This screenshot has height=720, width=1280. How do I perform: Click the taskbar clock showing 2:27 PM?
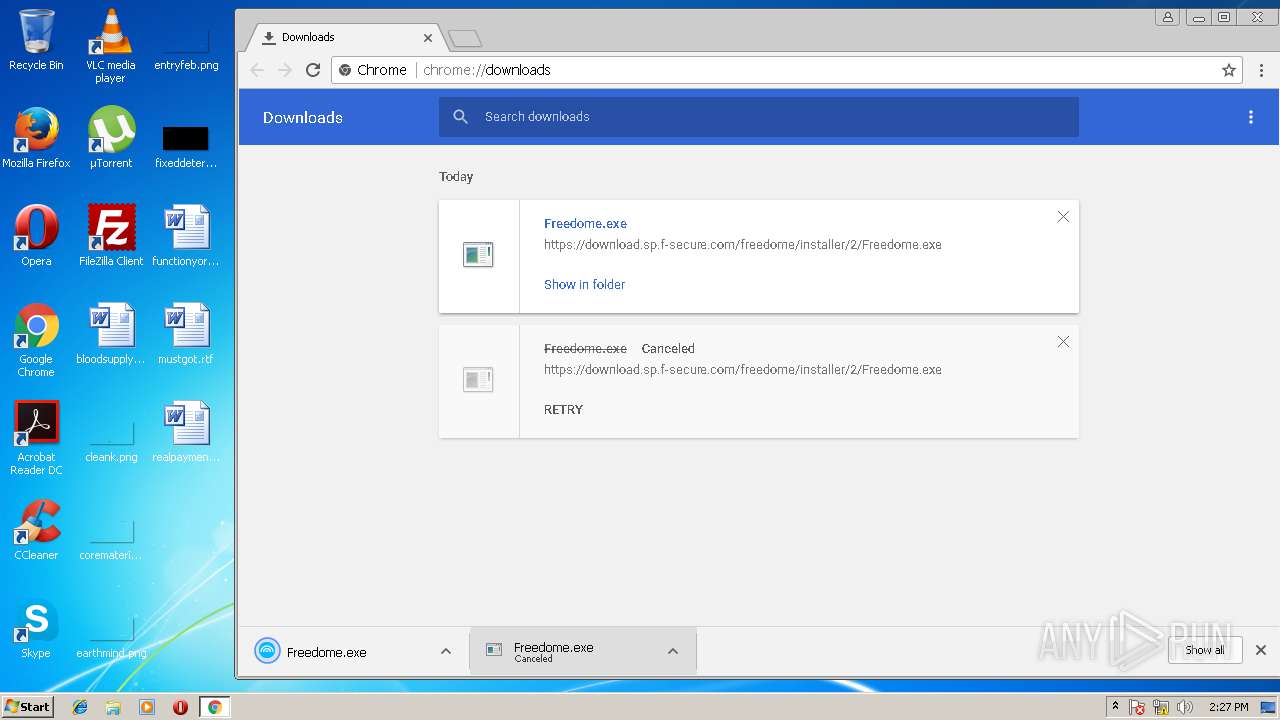[x=1228, y=707]
